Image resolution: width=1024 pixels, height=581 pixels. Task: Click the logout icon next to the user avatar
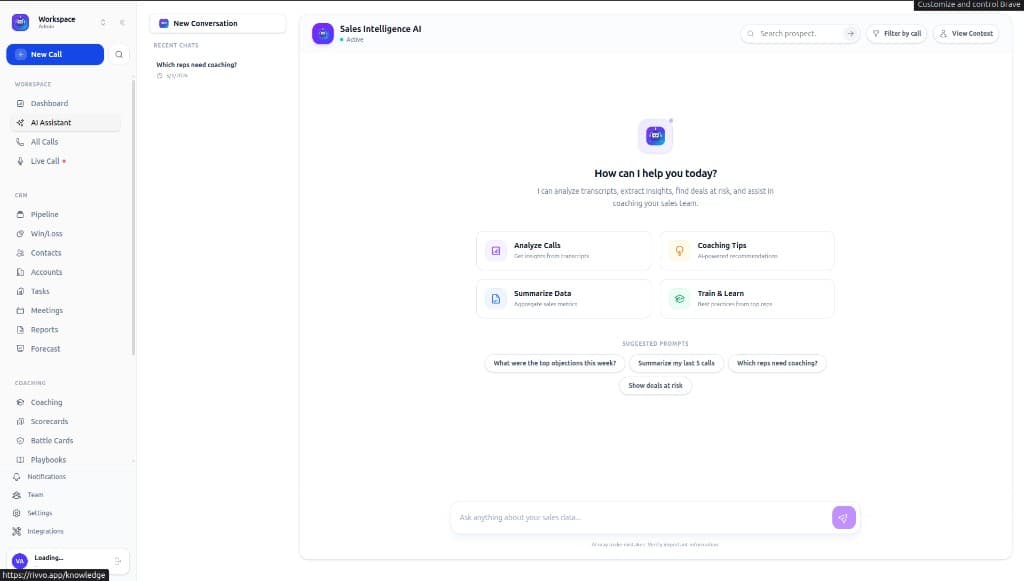[x=118, y=561]
